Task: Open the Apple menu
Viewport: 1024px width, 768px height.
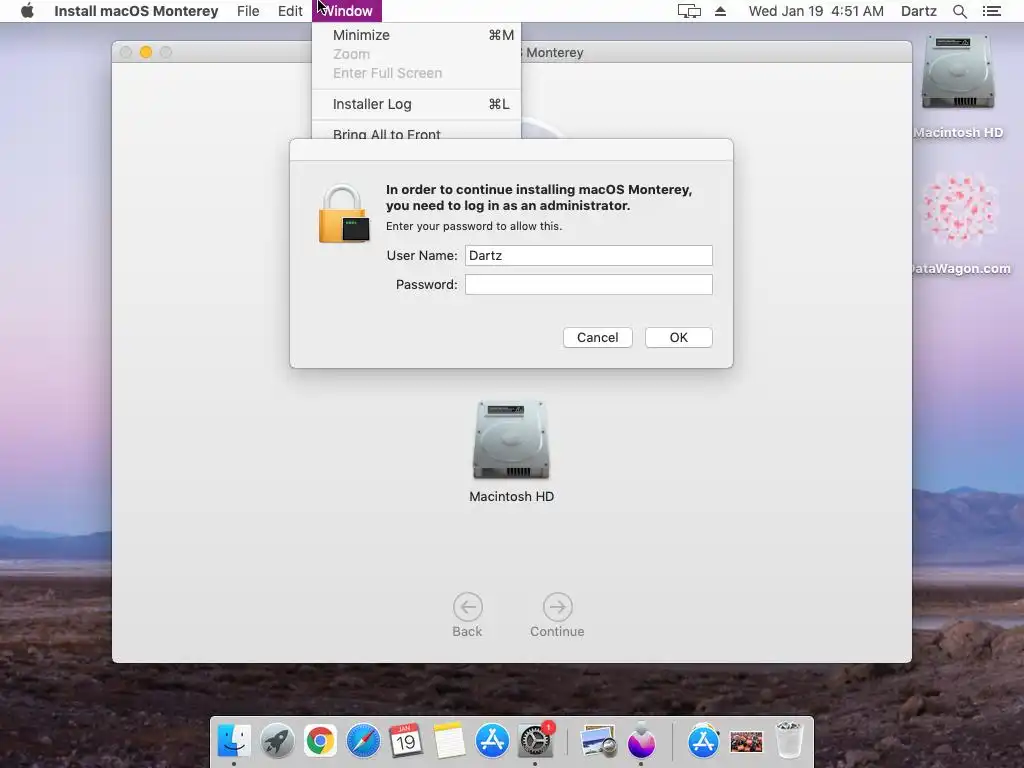Action: [27, 11]
